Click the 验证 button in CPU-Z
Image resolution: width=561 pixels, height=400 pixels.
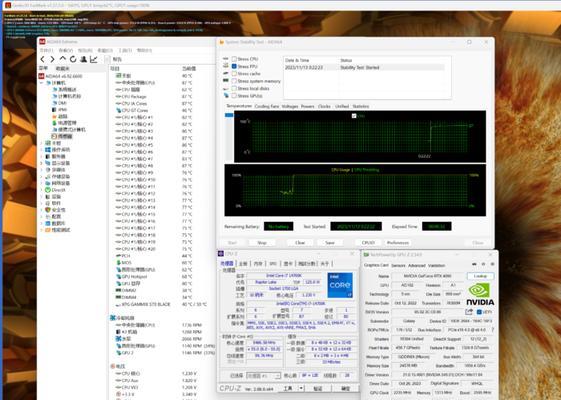pyautogui.click(x=318, y=388)
